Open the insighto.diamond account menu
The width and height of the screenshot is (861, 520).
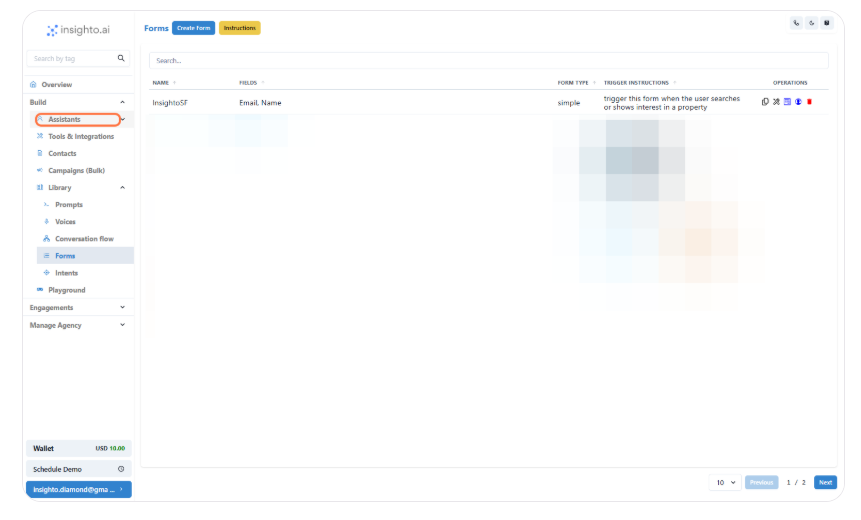tap(79, 489)
